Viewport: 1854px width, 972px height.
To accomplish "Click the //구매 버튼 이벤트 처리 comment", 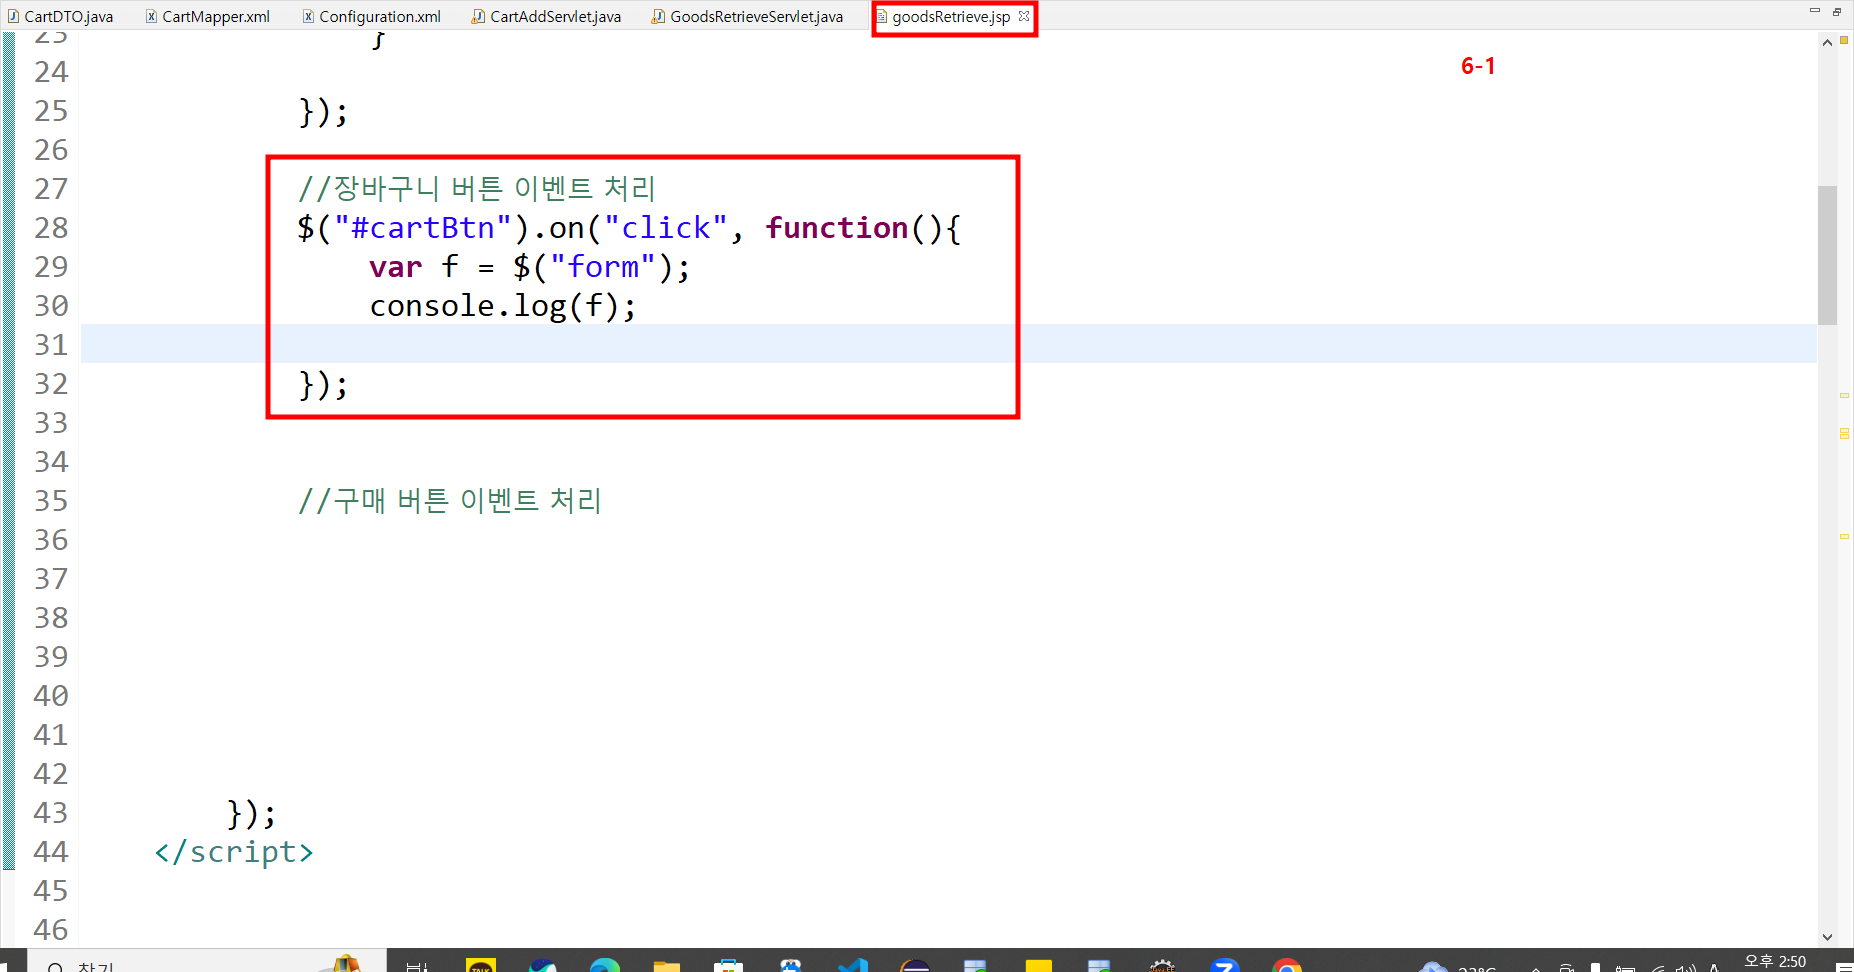I will pyautogui.click(x=449, y=500).
